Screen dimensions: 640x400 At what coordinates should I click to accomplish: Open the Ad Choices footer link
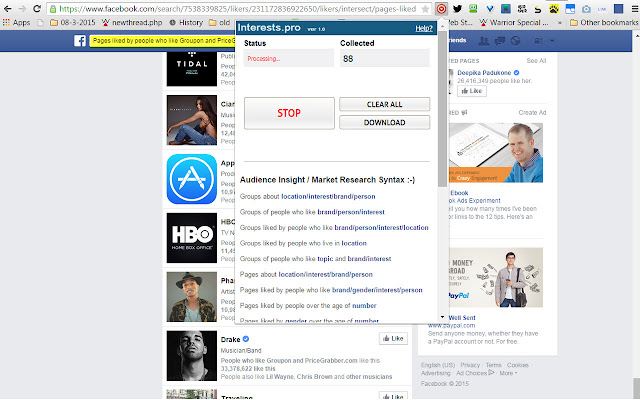475,373
